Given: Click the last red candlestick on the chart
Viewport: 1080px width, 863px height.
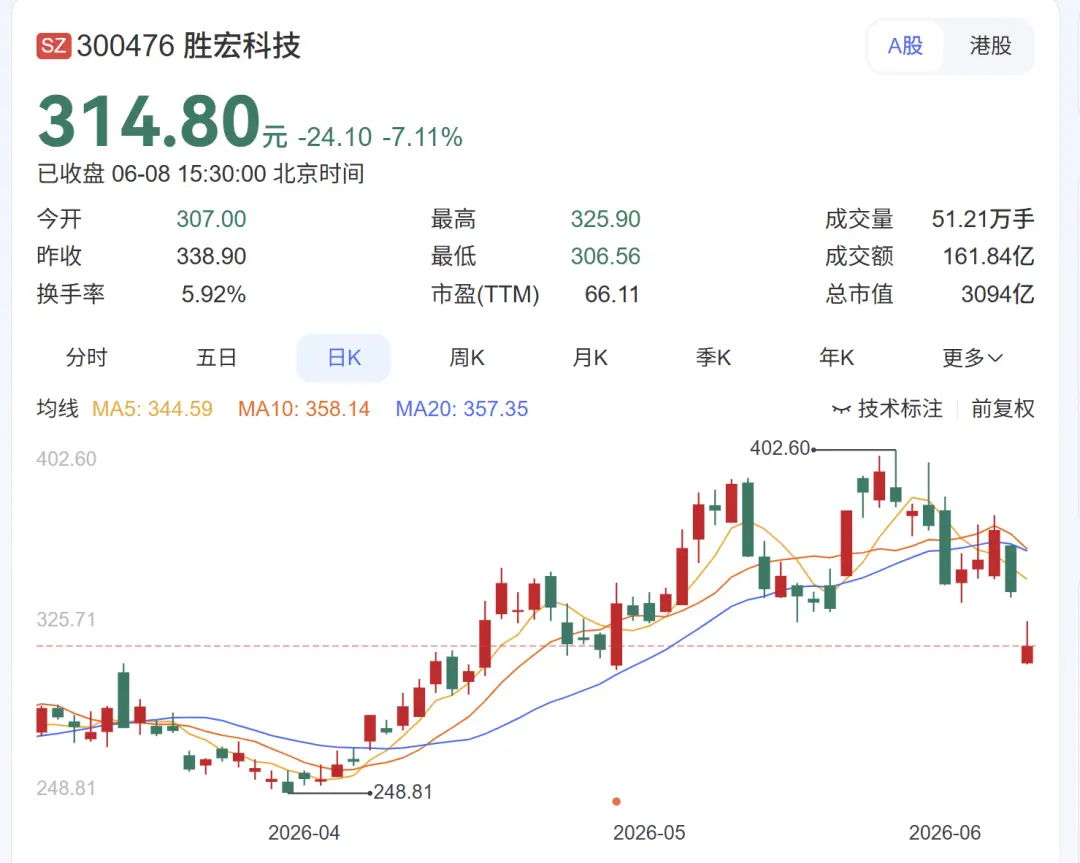Looking at the screenshot, I should point(1027,654).
